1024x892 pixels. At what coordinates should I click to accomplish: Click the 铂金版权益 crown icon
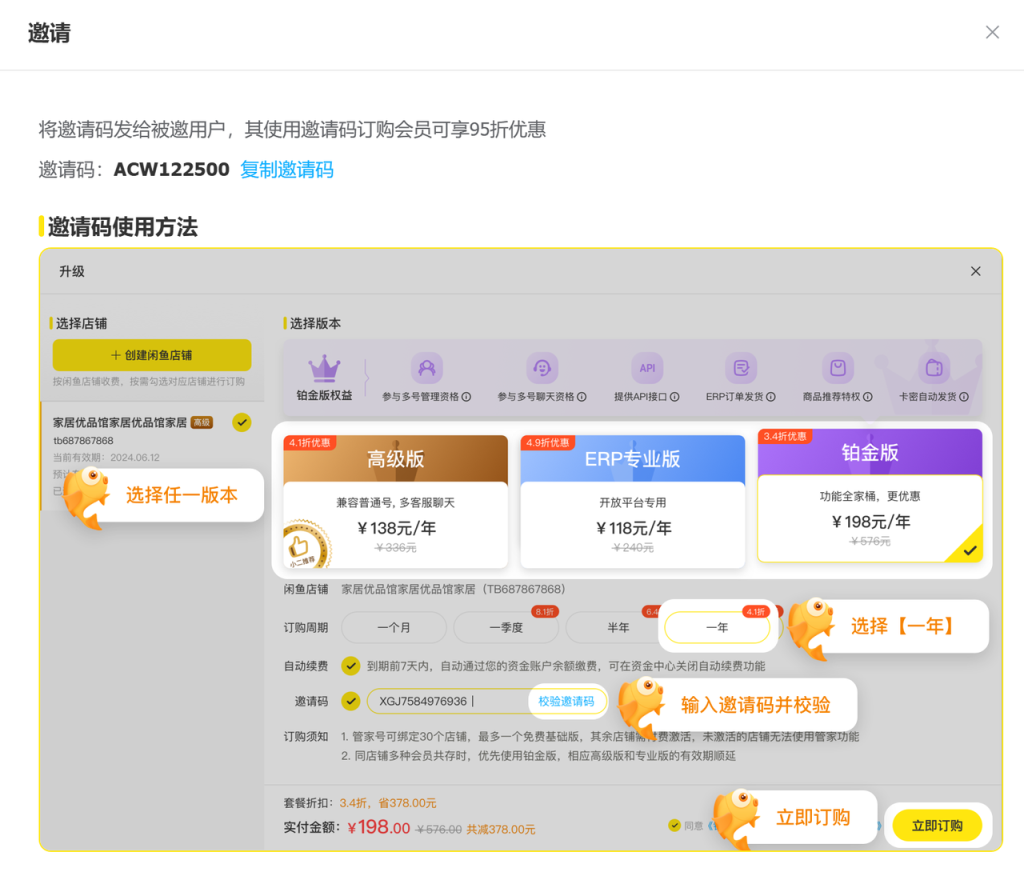[x=324, y=368]
